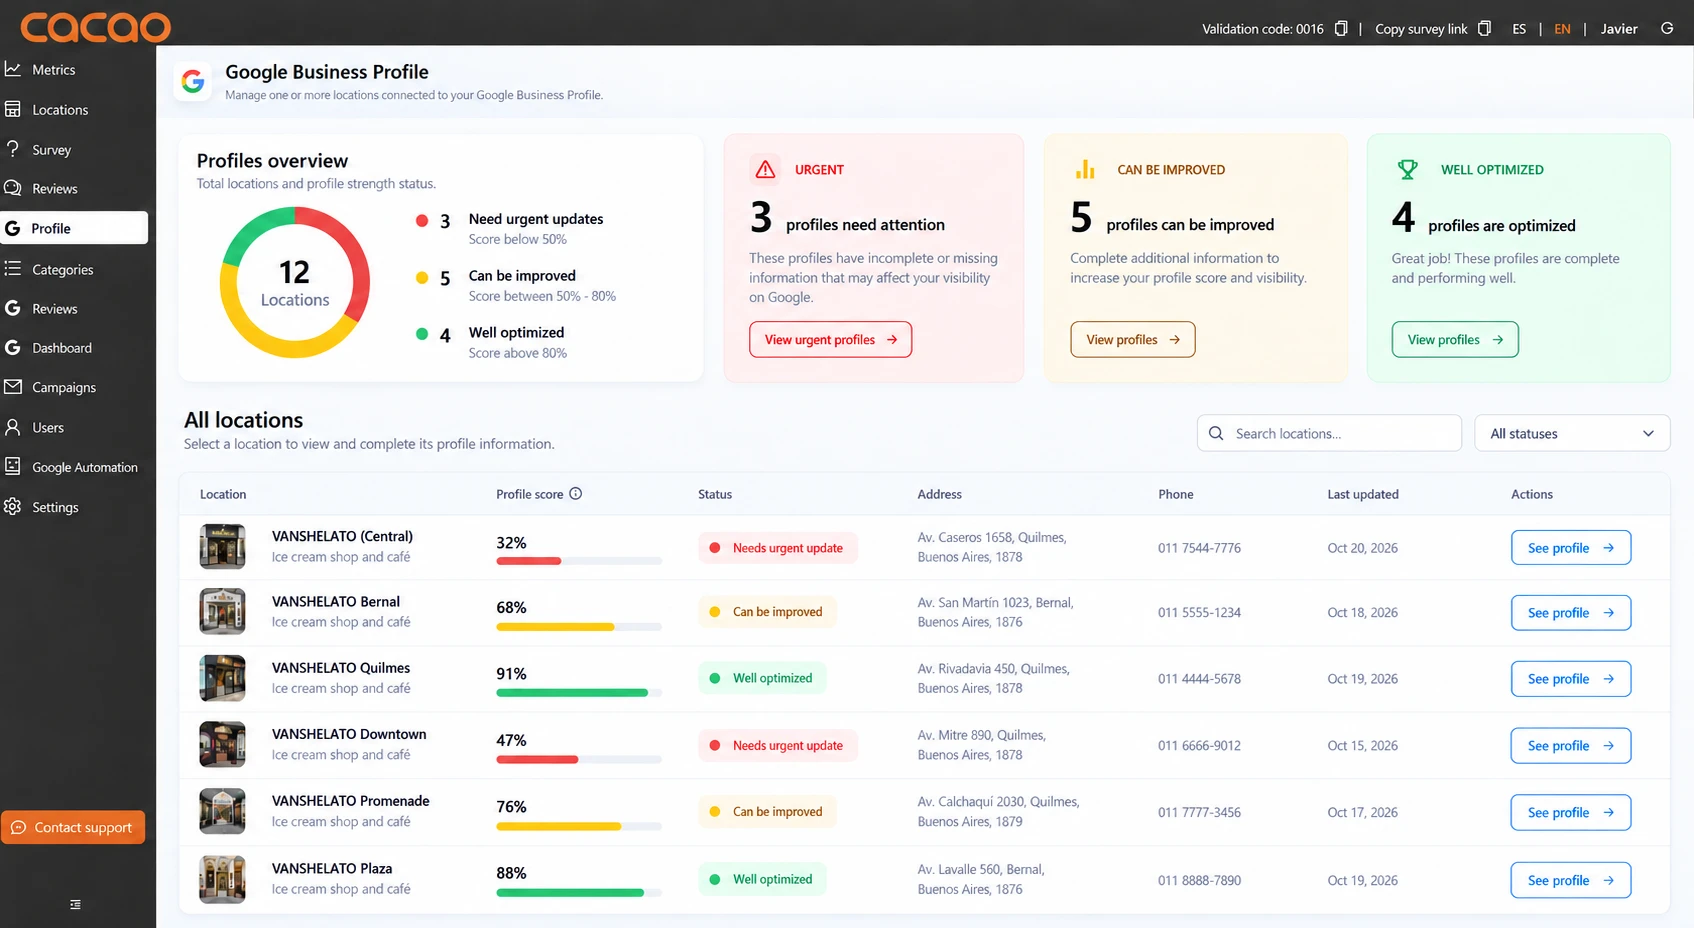
Task: Open the All statuses dropdown
Action: pos(1572,433)
